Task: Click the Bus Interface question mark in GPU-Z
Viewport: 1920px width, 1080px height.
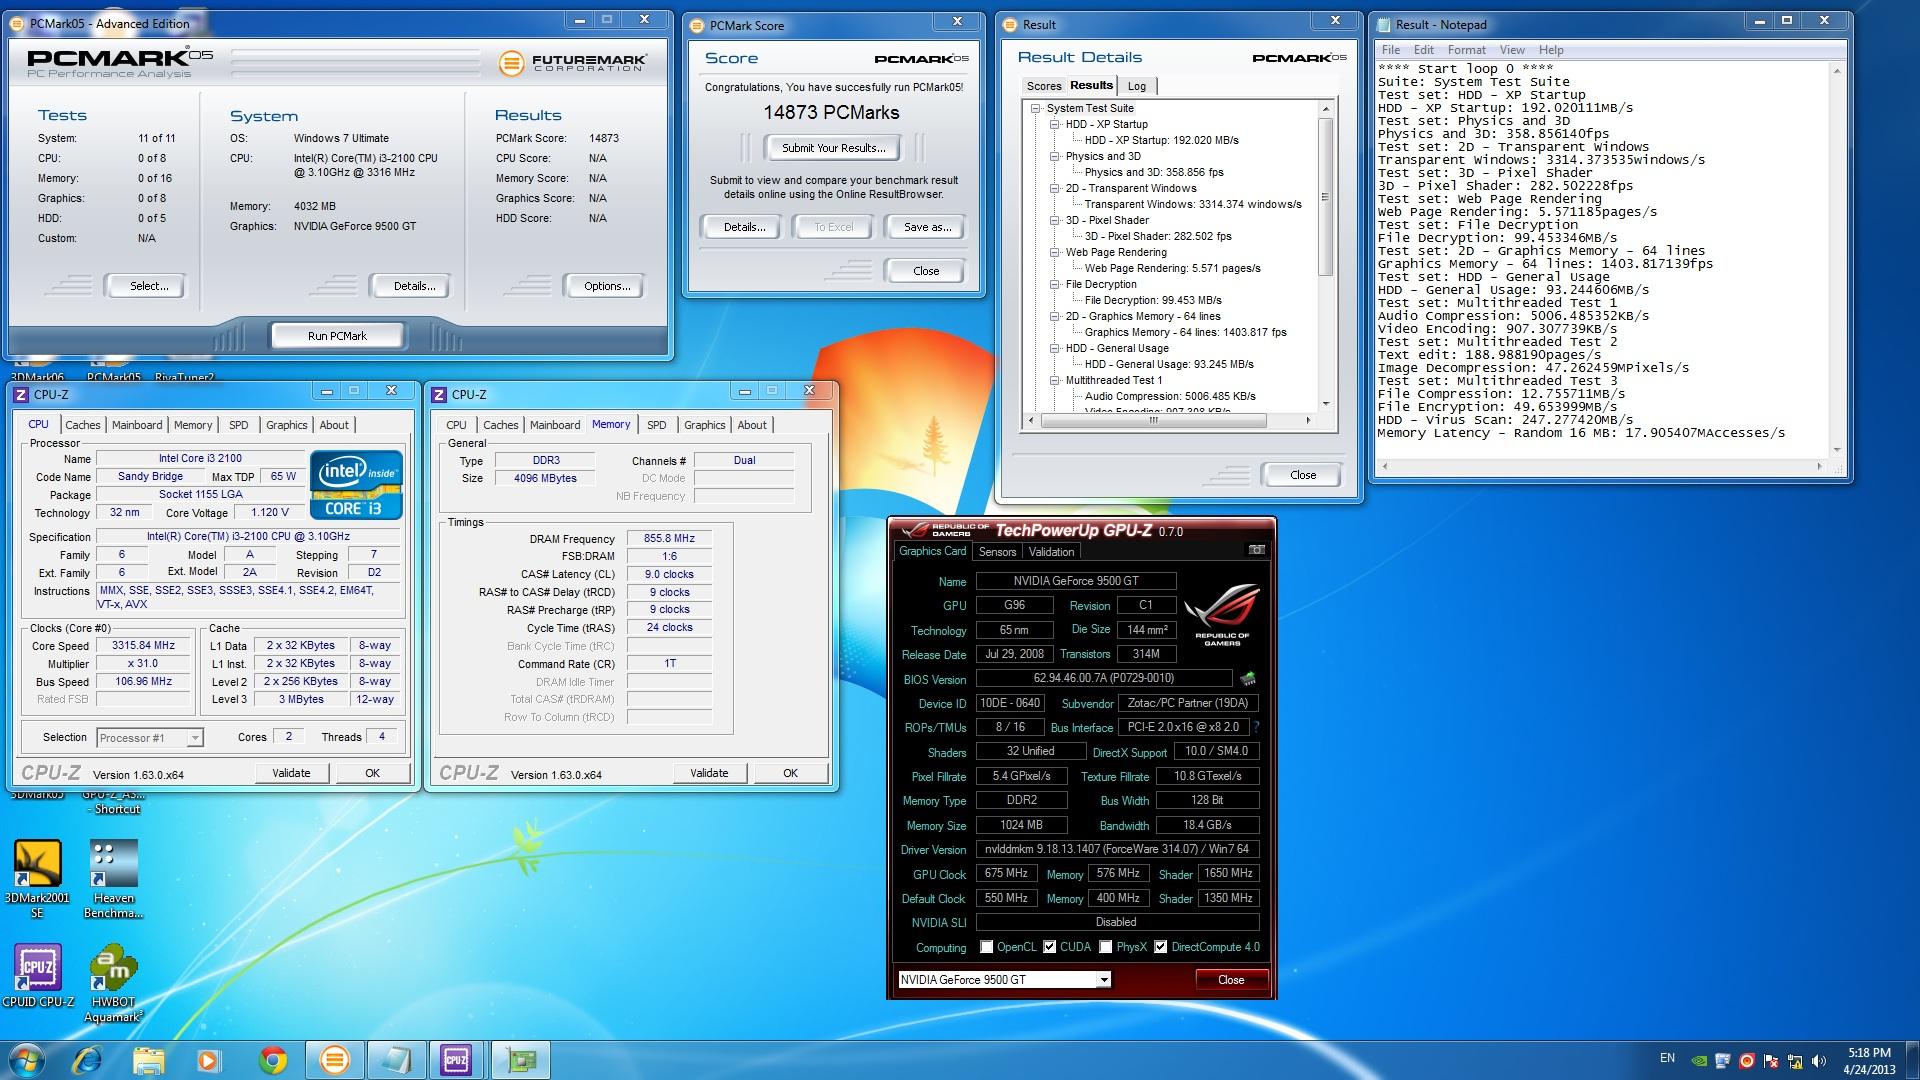Action: [x=1256, y=727]
